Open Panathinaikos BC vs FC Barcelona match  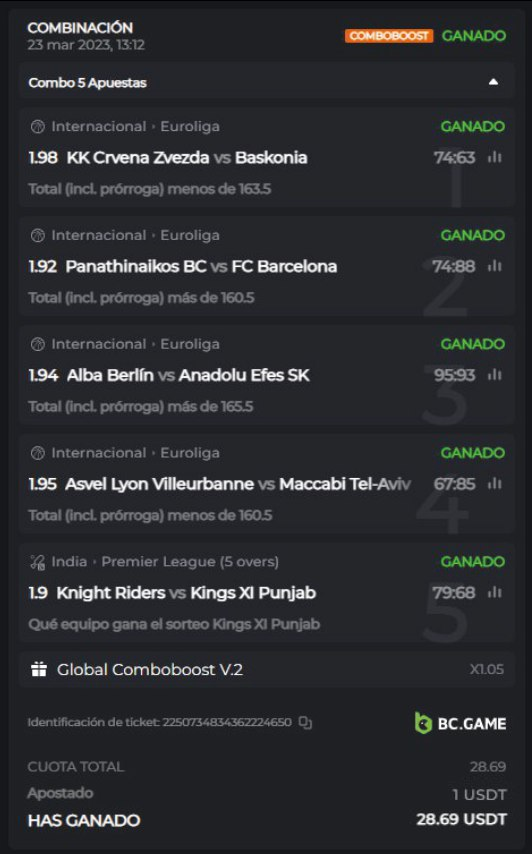(201, 266)
